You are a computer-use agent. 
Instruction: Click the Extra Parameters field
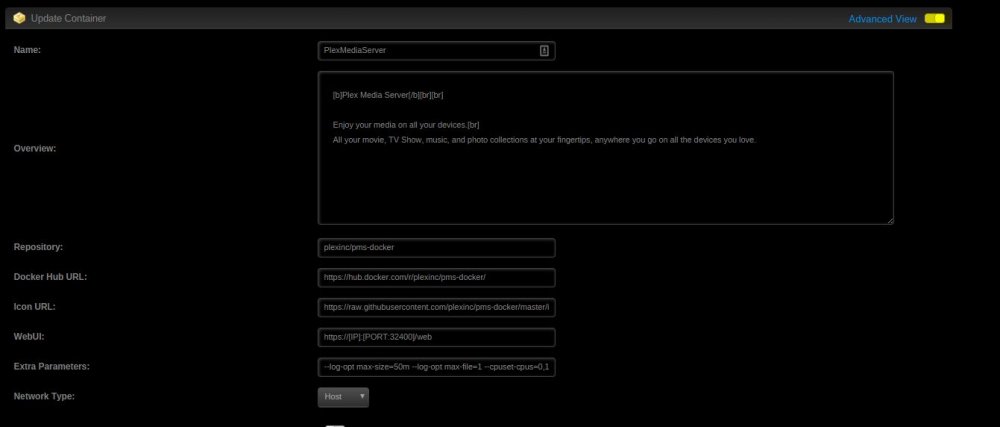(x=436, y=367)
